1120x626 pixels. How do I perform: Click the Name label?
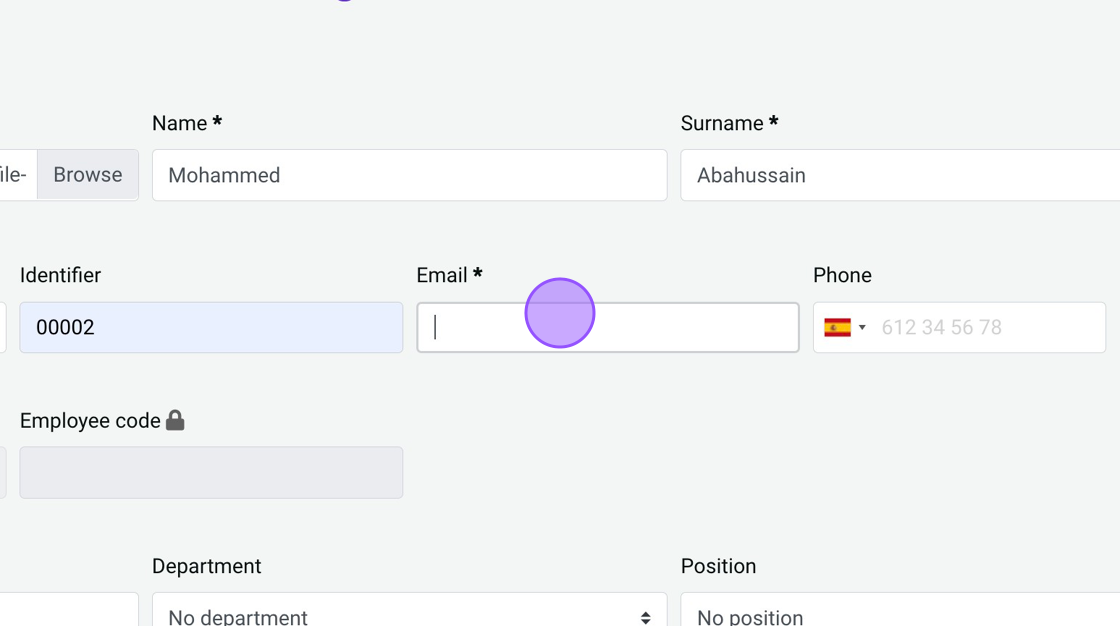click(180, 123)
